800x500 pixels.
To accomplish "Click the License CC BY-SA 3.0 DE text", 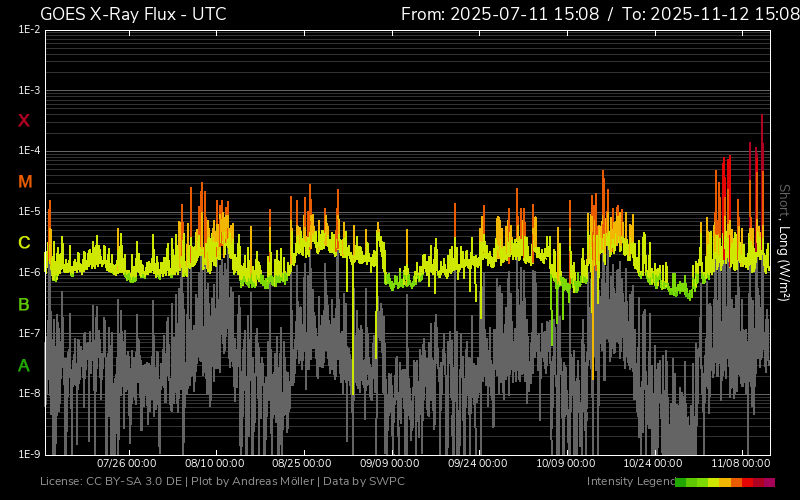I will (x=109, y=482).
